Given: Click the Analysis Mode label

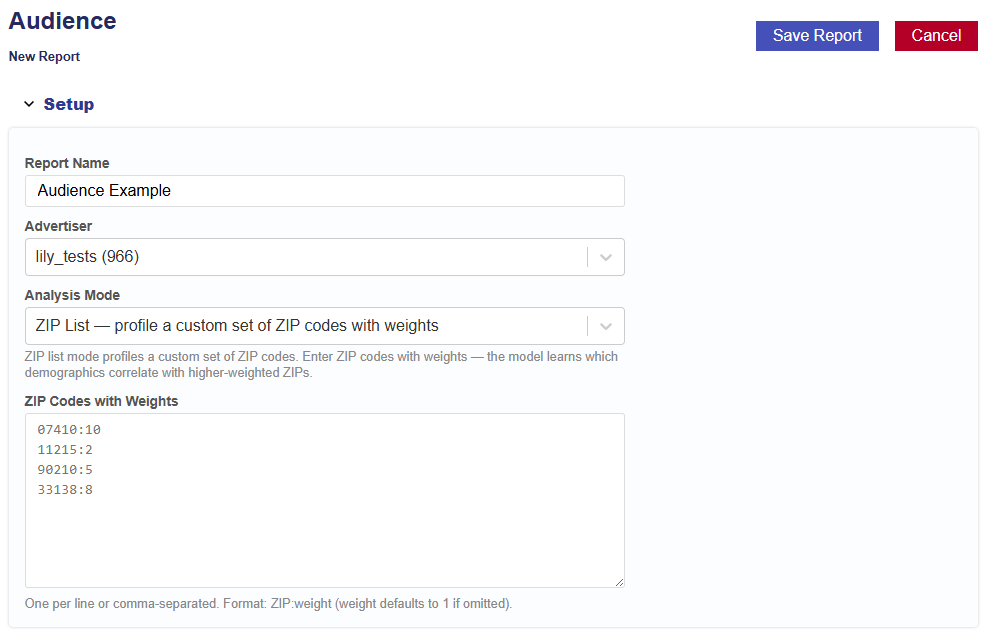Looking at the screenshot, I should click(x=72, y=295).
